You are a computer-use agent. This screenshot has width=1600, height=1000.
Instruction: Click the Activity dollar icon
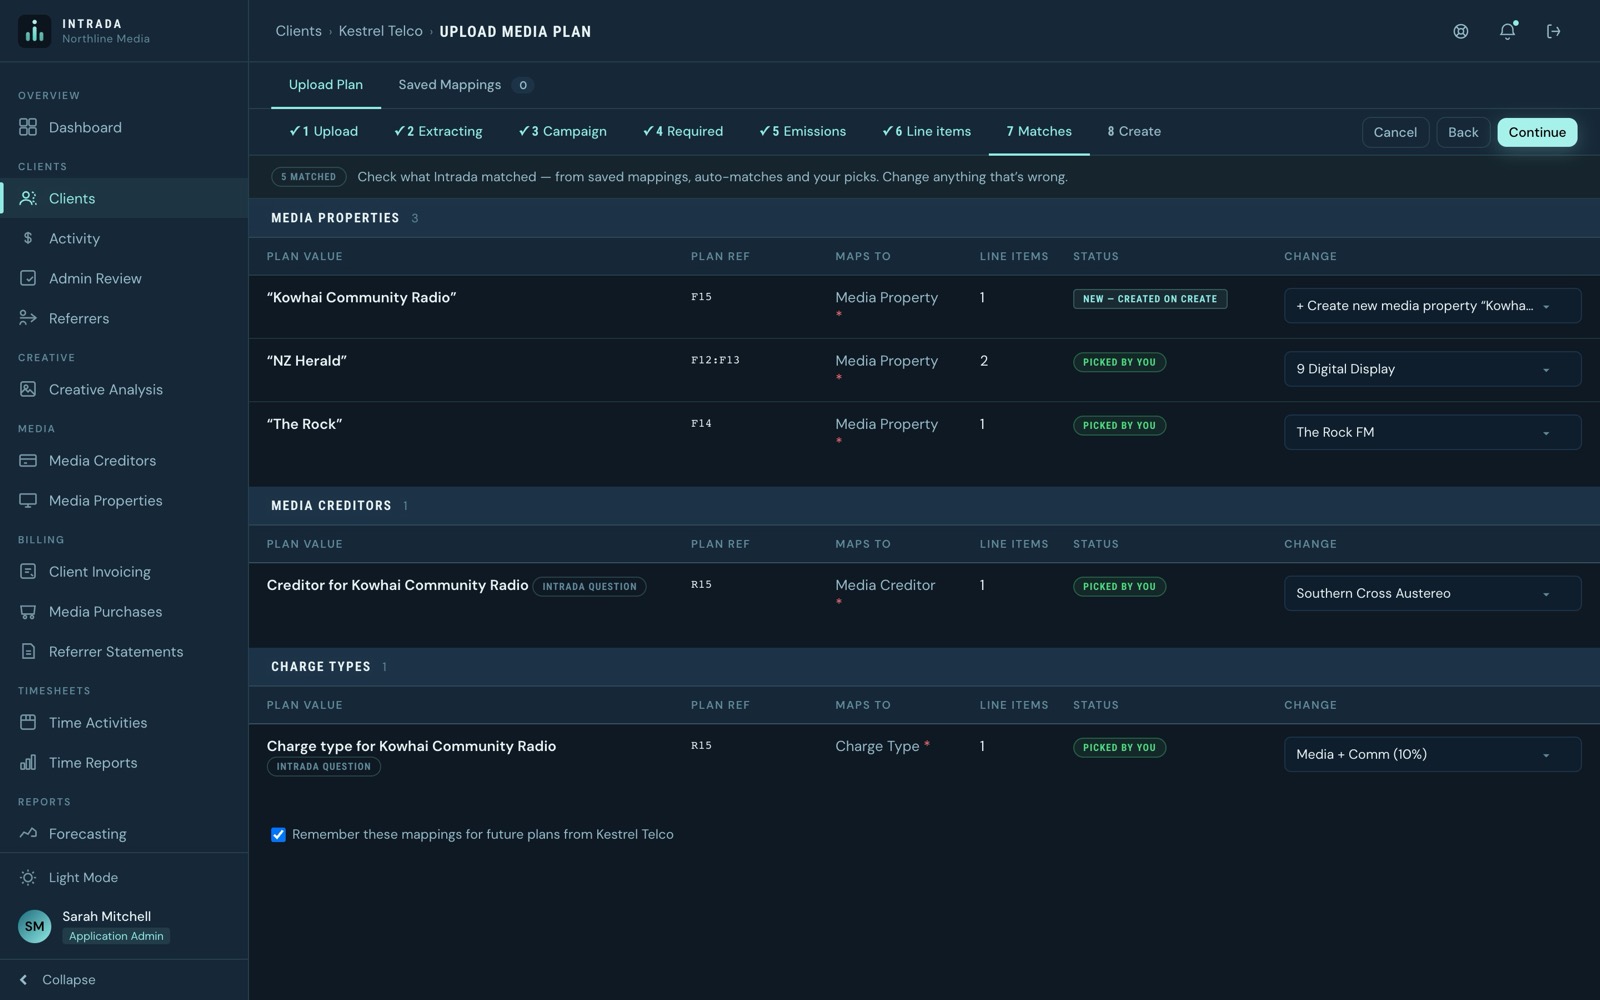click(28, 238)
